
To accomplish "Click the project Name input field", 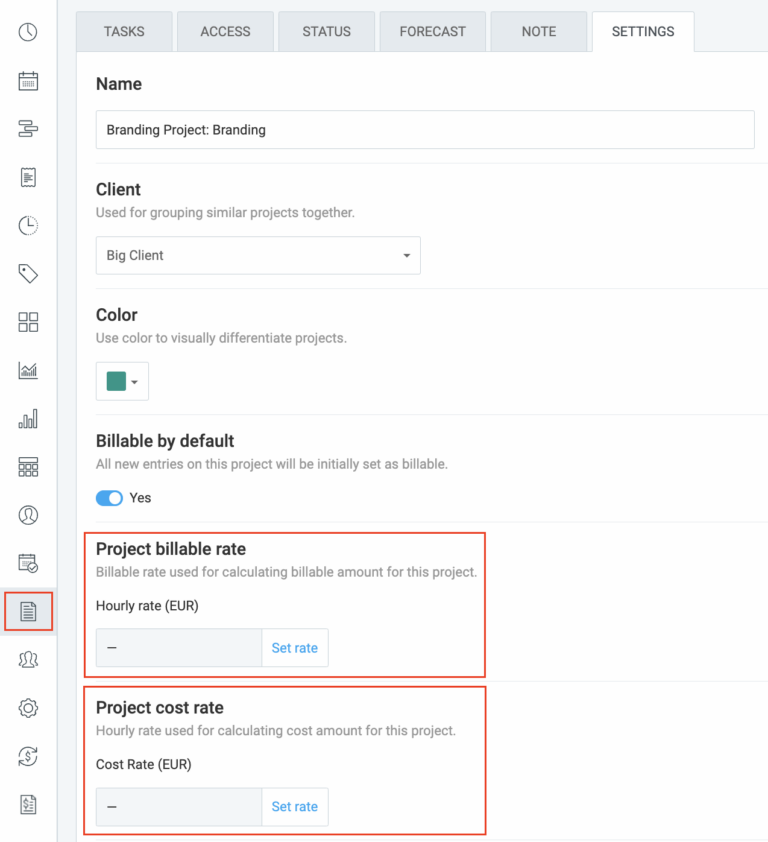I will click(x=425, y=130).
